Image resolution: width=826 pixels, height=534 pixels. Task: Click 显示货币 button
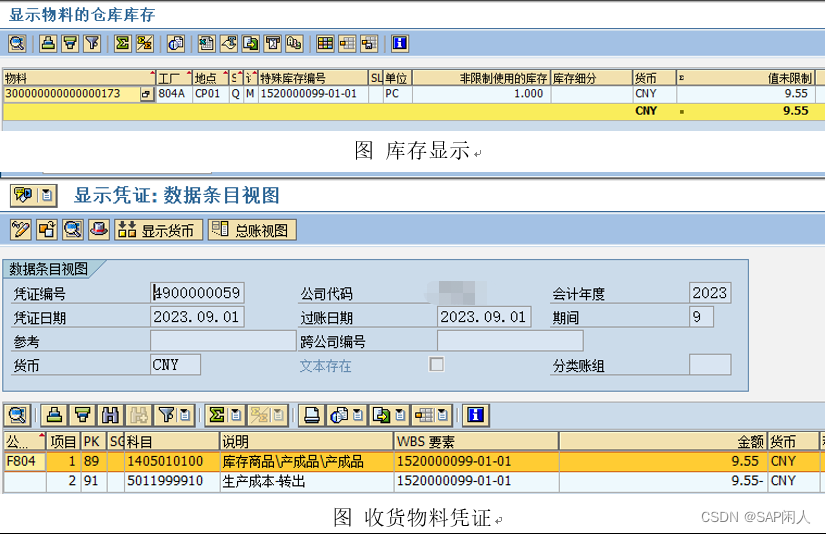point(159,230)
